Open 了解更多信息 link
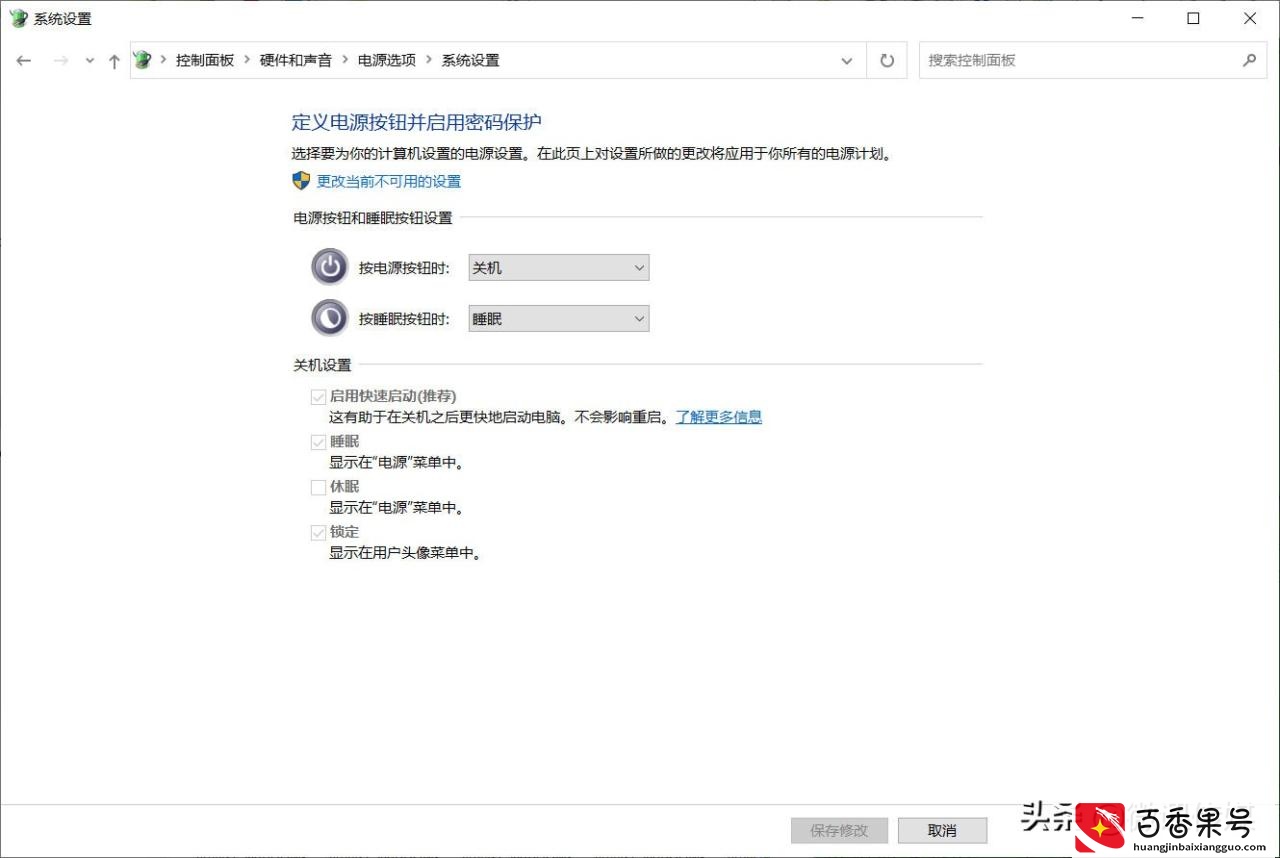 [x=719, y=417]
